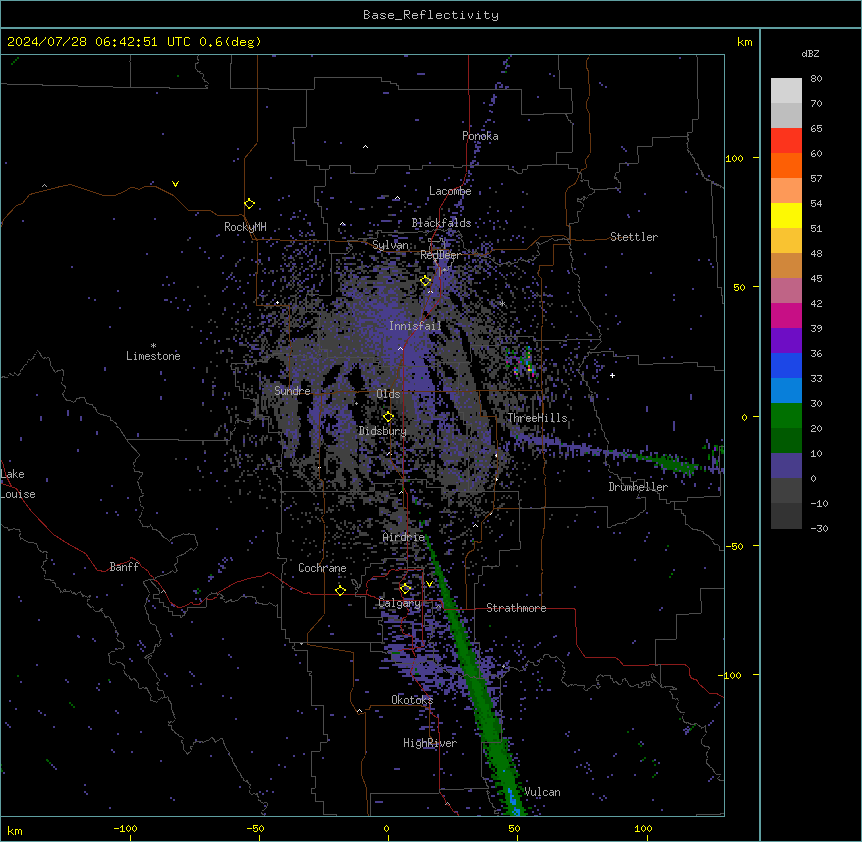Click the yellow station marker at Calgary
The width and height of the screenshot is (862, 842).
click(405, 589)
